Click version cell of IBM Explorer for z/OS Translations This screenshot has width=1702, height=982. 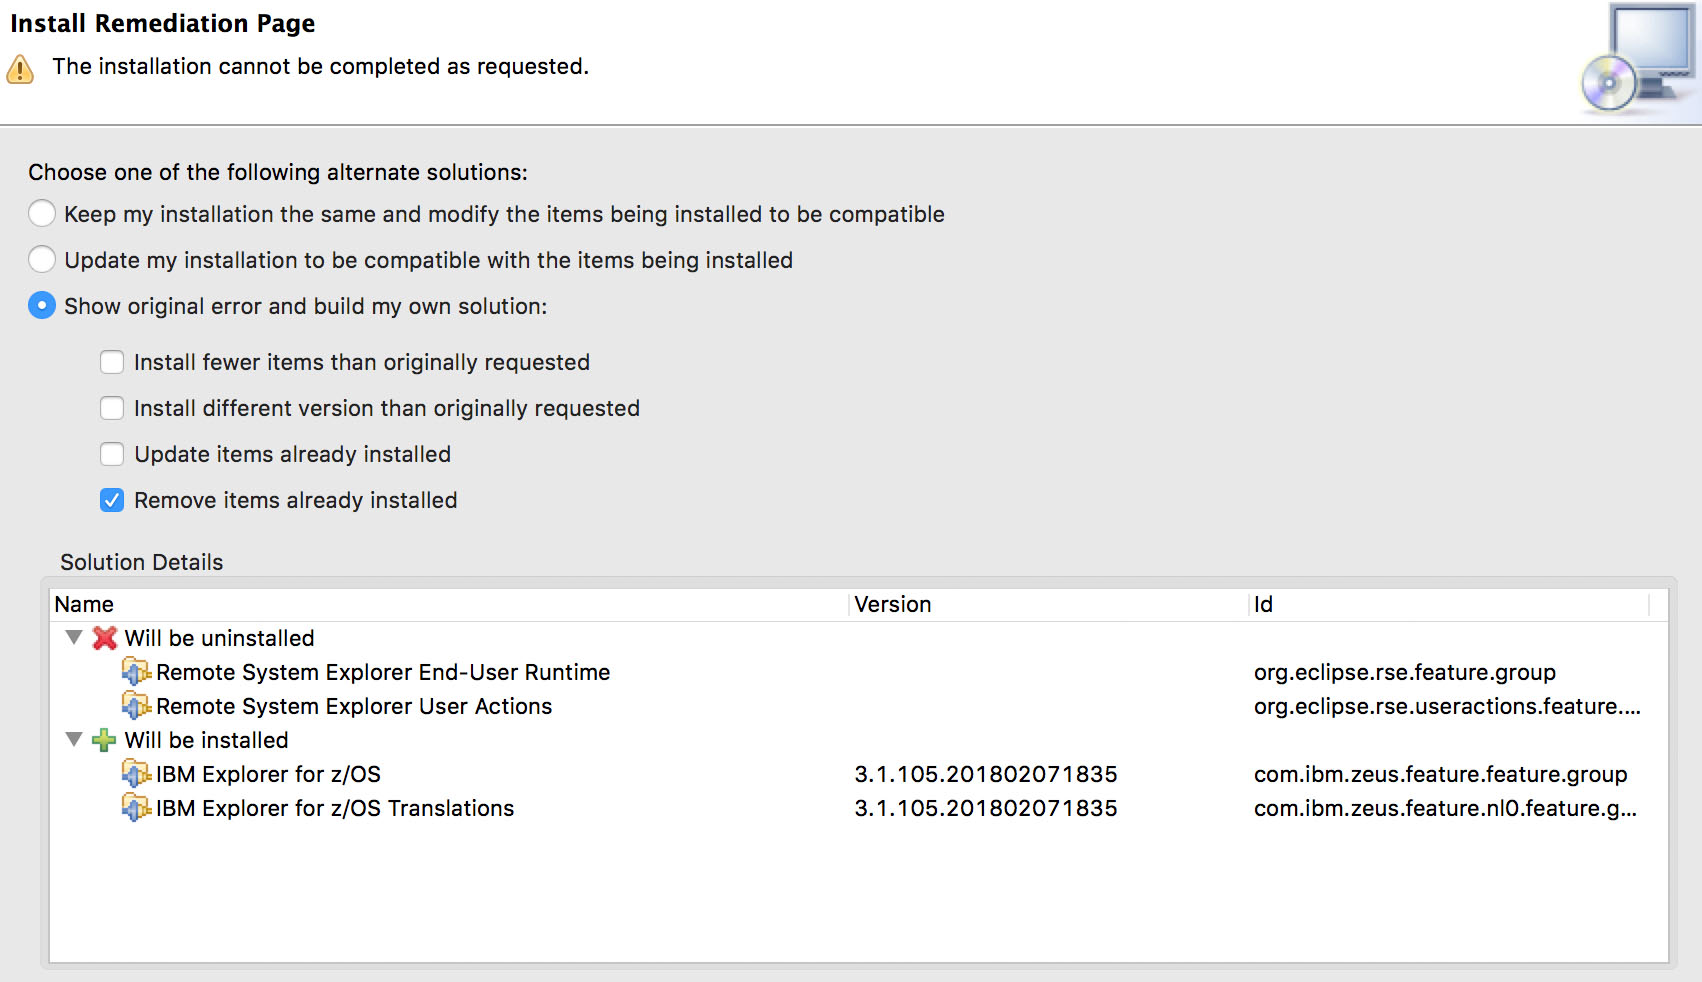[986, 808]
